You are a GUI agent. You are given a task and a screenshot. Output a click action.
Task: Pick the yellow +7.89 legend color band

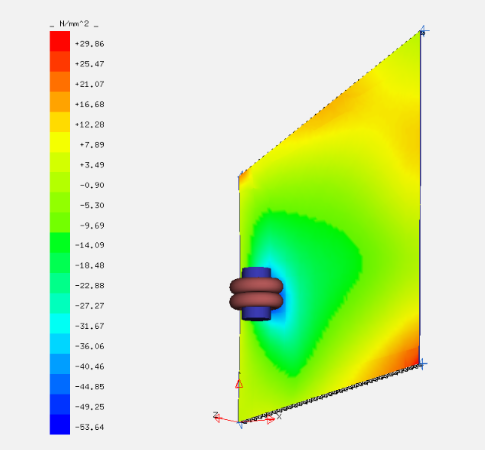tap(60, 142)
